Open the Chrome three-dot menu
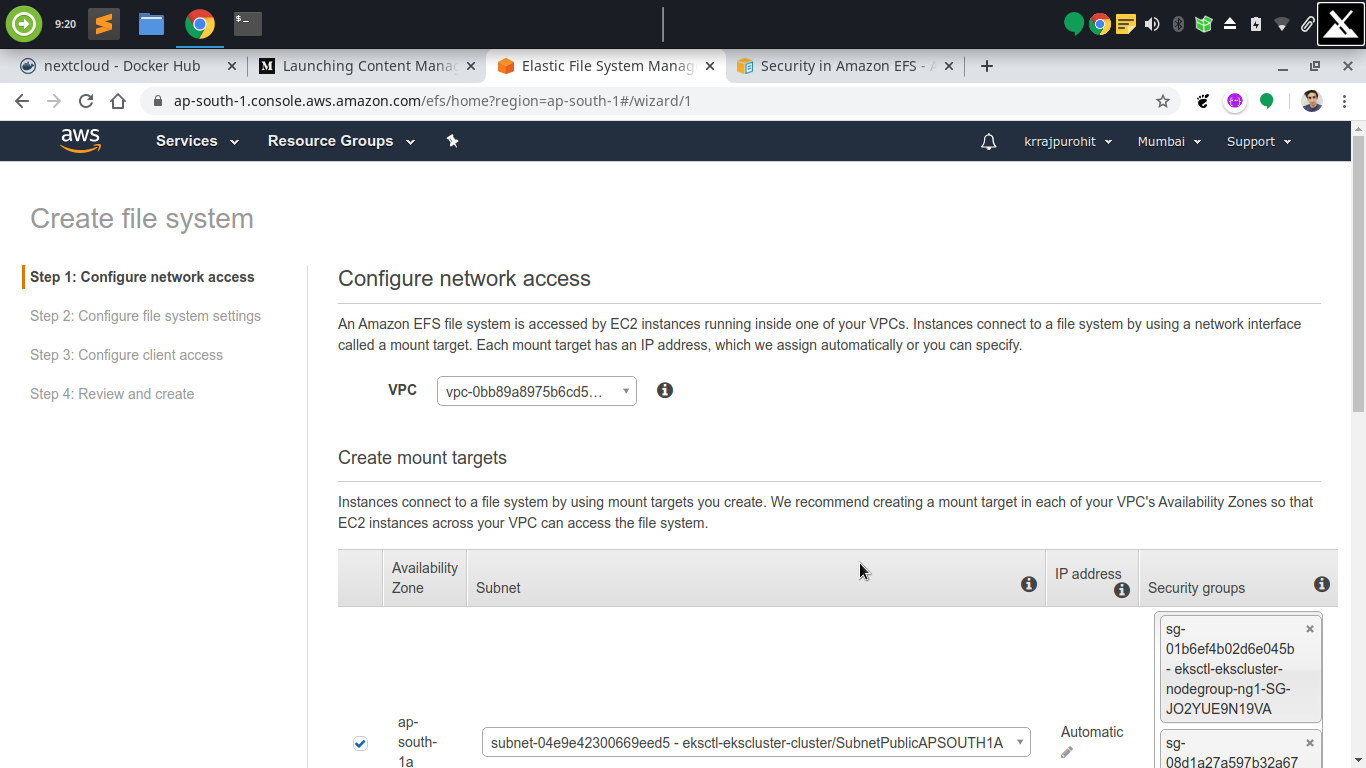The image size is (1366, 768). click(x=1345, y=101)
